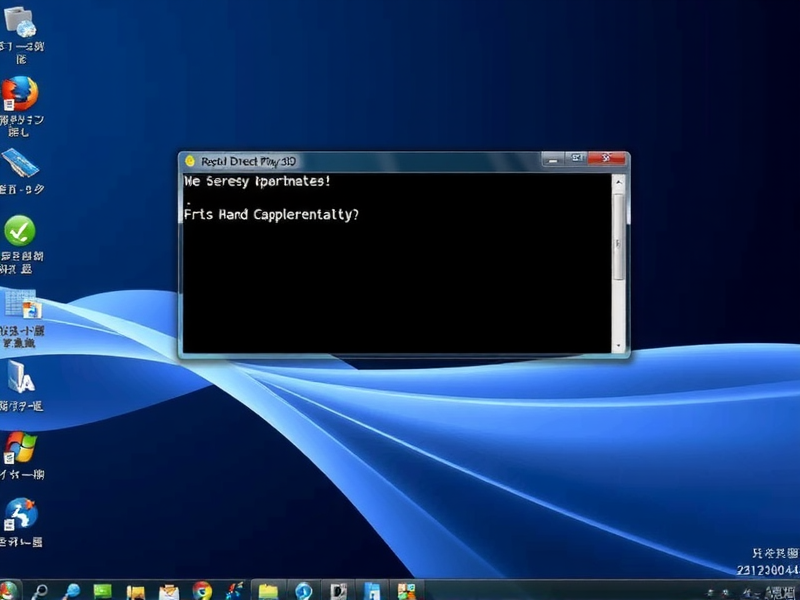
Task: Open the green checkmark desktop icon
Action: click(20, 231)
